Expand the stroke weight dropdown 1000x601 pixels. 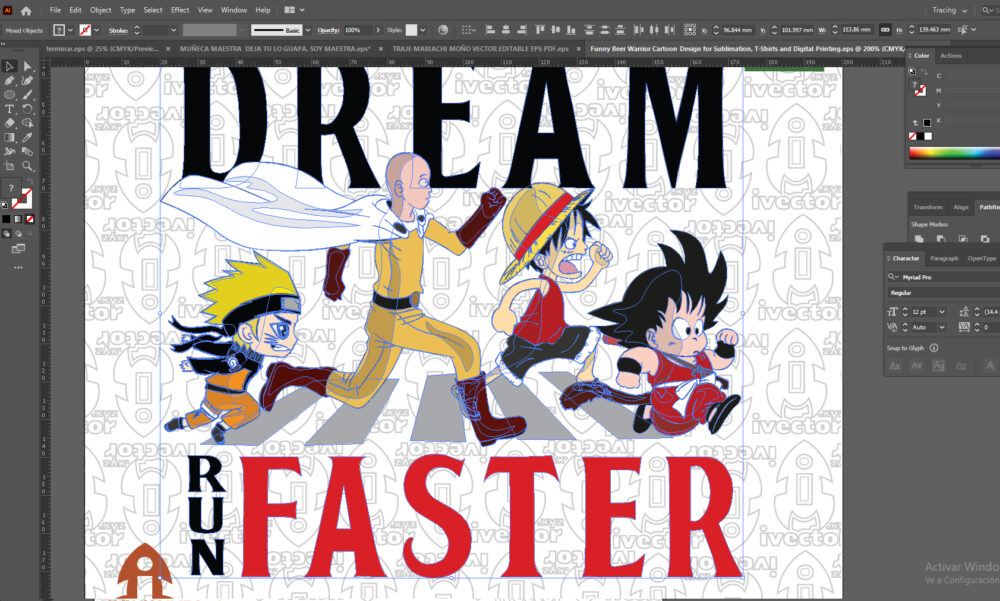pyautogui.click(x=173, y=30)
